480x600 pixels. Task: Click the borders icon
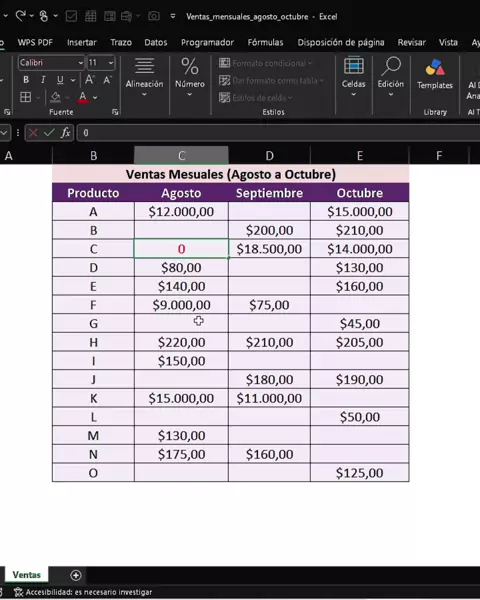point(26,97)
